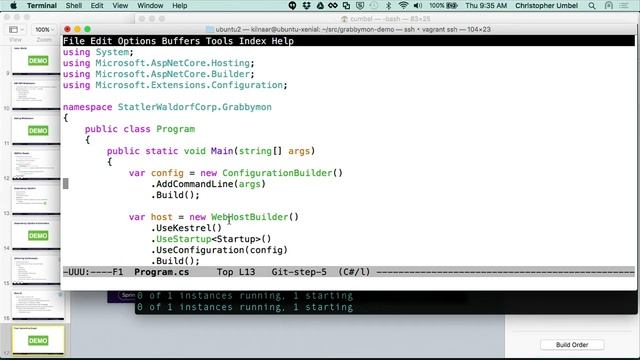This screenshot has width=640, height=360.
Task: Select Keynote slide 16 thumbnail
Action: point(38,305)
